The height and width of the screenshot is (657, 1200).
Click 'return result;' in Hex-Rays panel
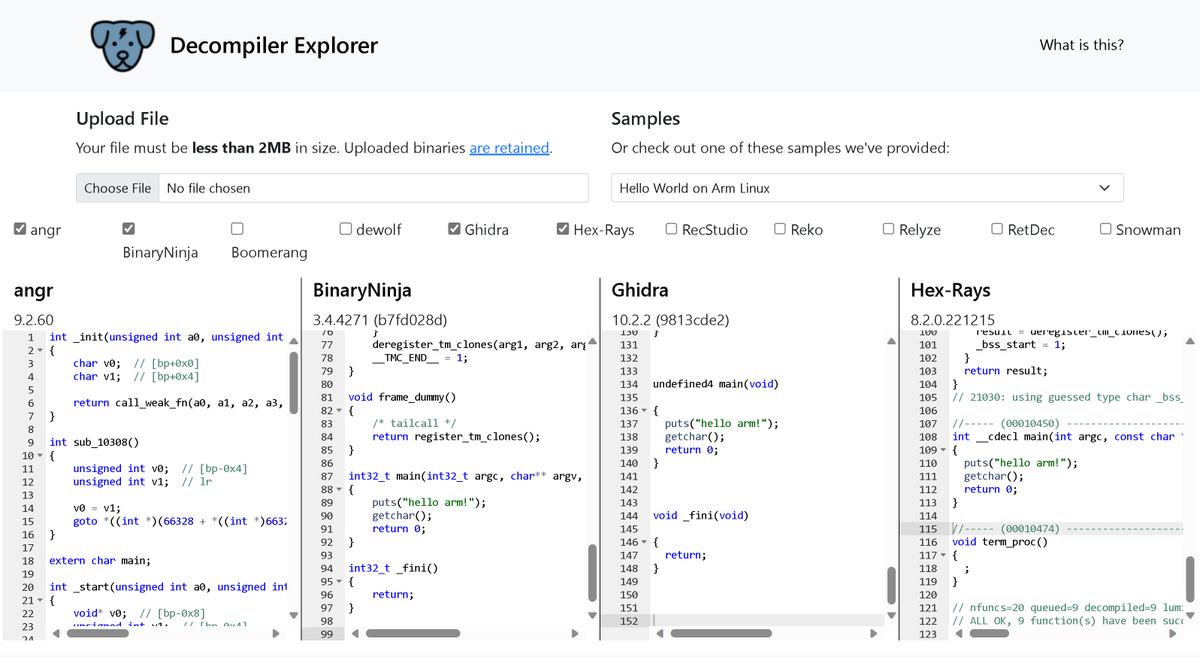pyautogui.click(x=1006, y=371)
